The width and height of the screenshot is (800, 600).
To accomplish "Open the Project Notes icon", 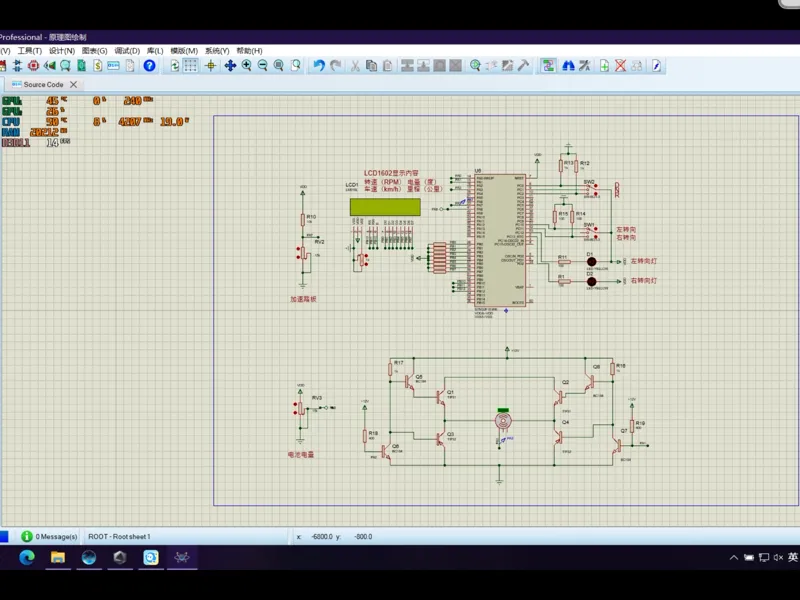I will click(130, 65).
